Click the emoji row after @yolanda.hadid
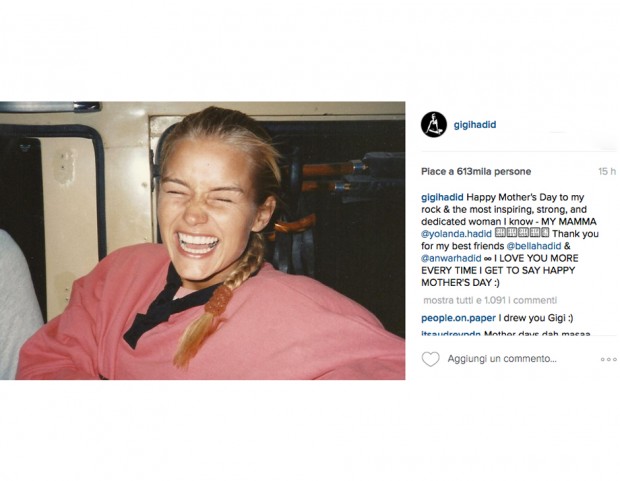Viewport: 620px width, 481px height. 522,233
